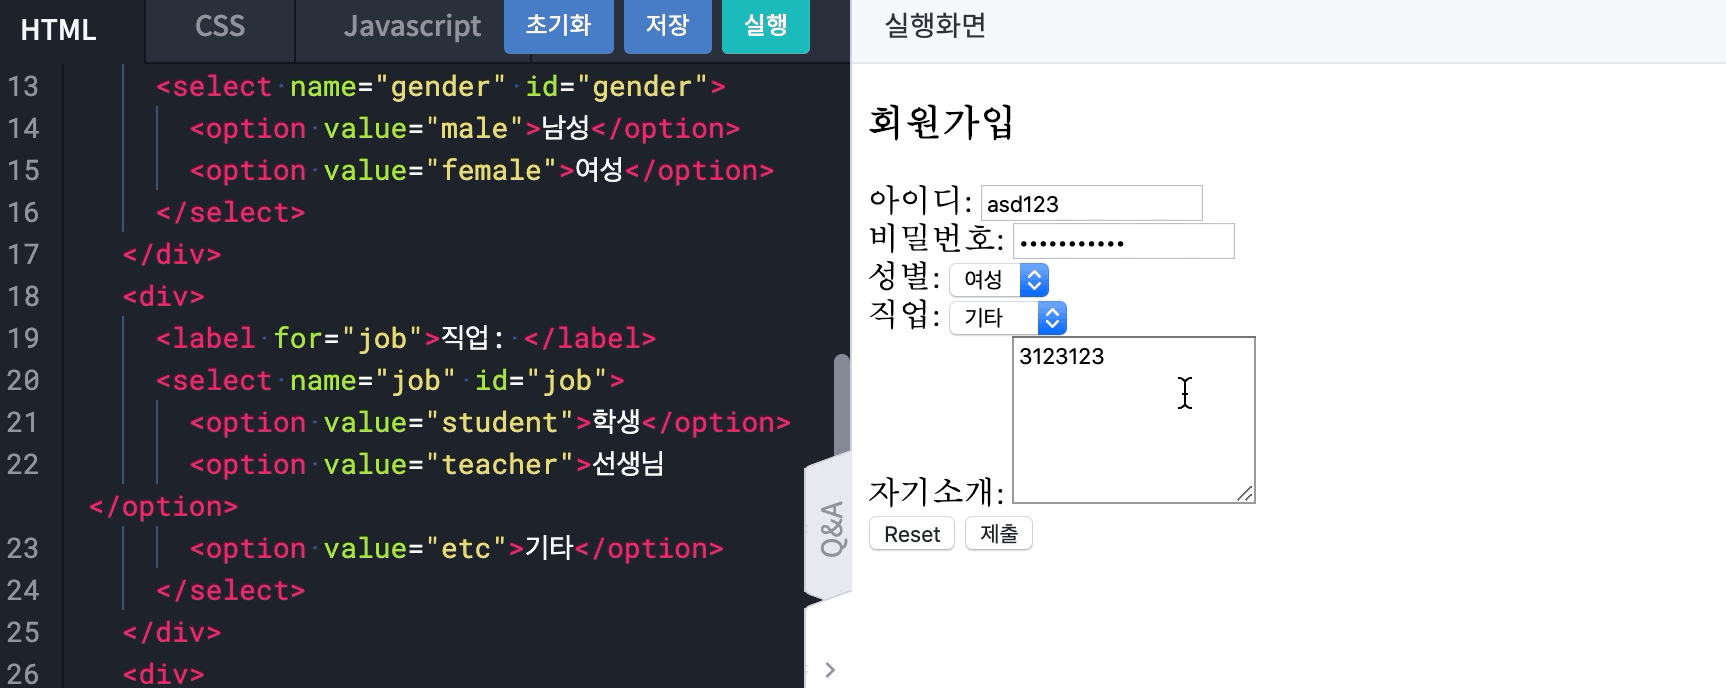Place cursor on the etc option line
This screenshot has height=688, width=1726.
tap(456, 549)
